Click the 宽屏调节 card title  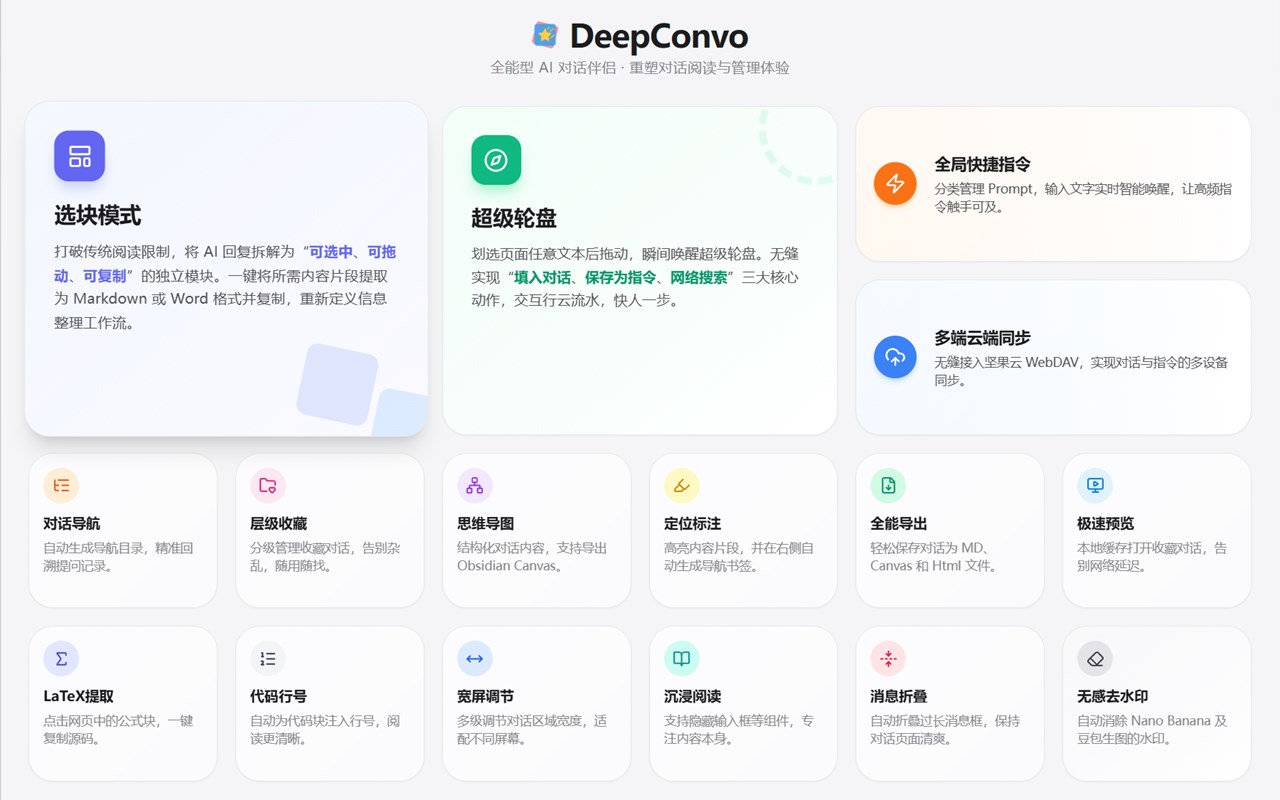pos(486,697)
